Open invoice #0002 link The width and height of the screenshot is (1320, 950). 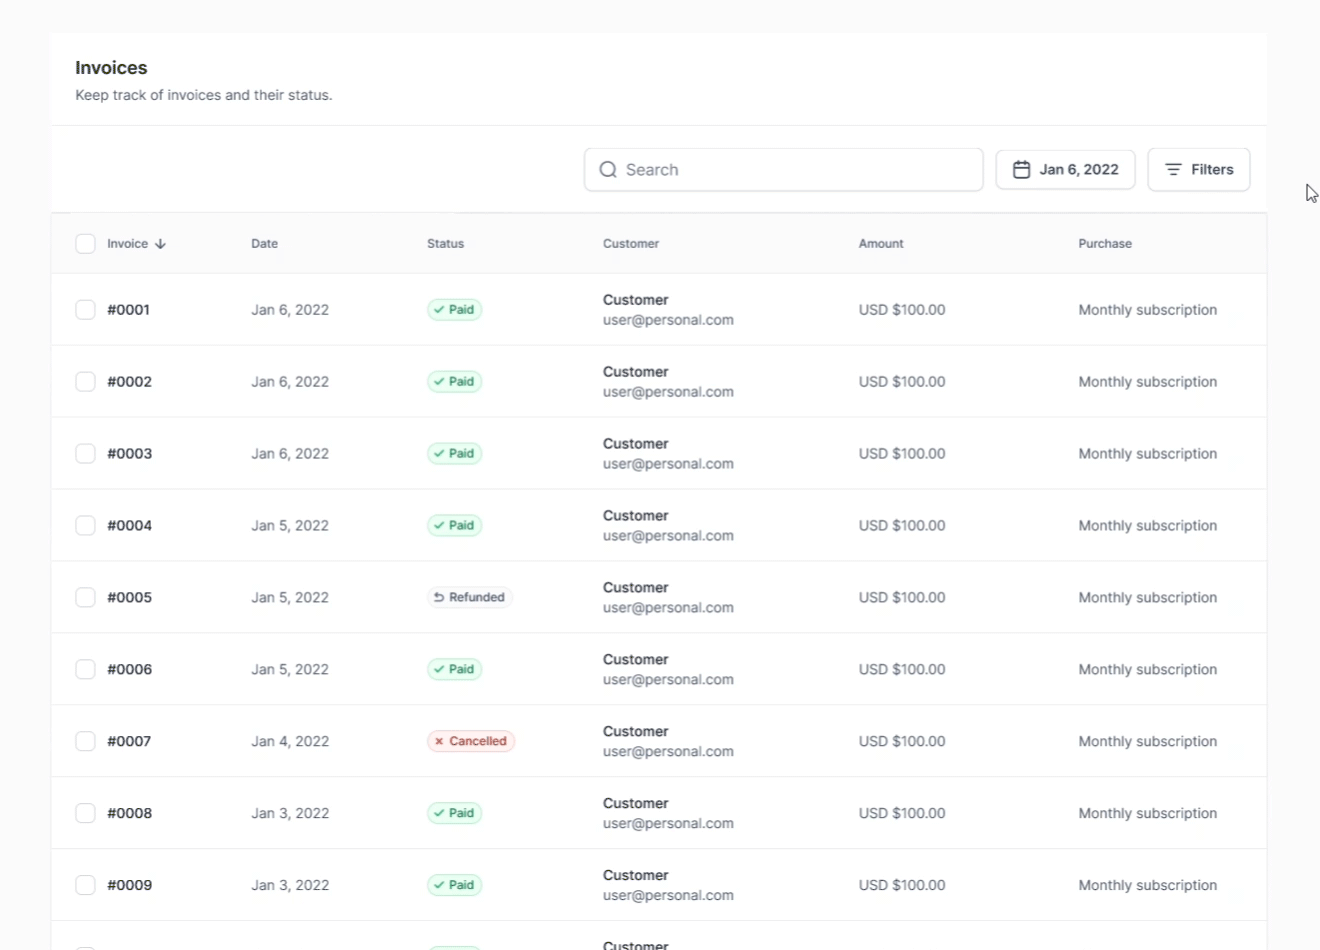pos(129,382)
